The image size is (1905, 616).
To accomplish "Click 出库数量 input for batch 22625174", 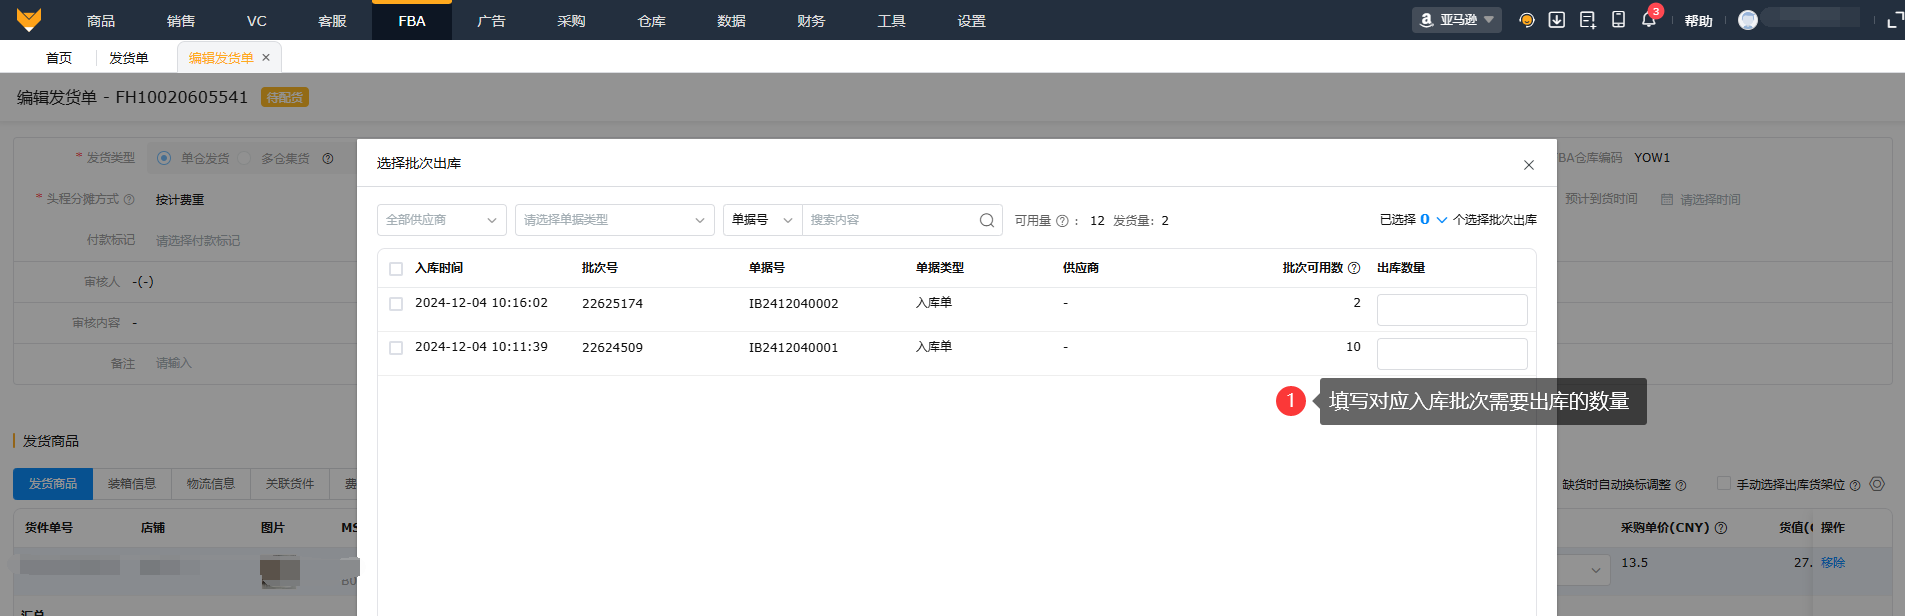I will [x=1451, y=310].
